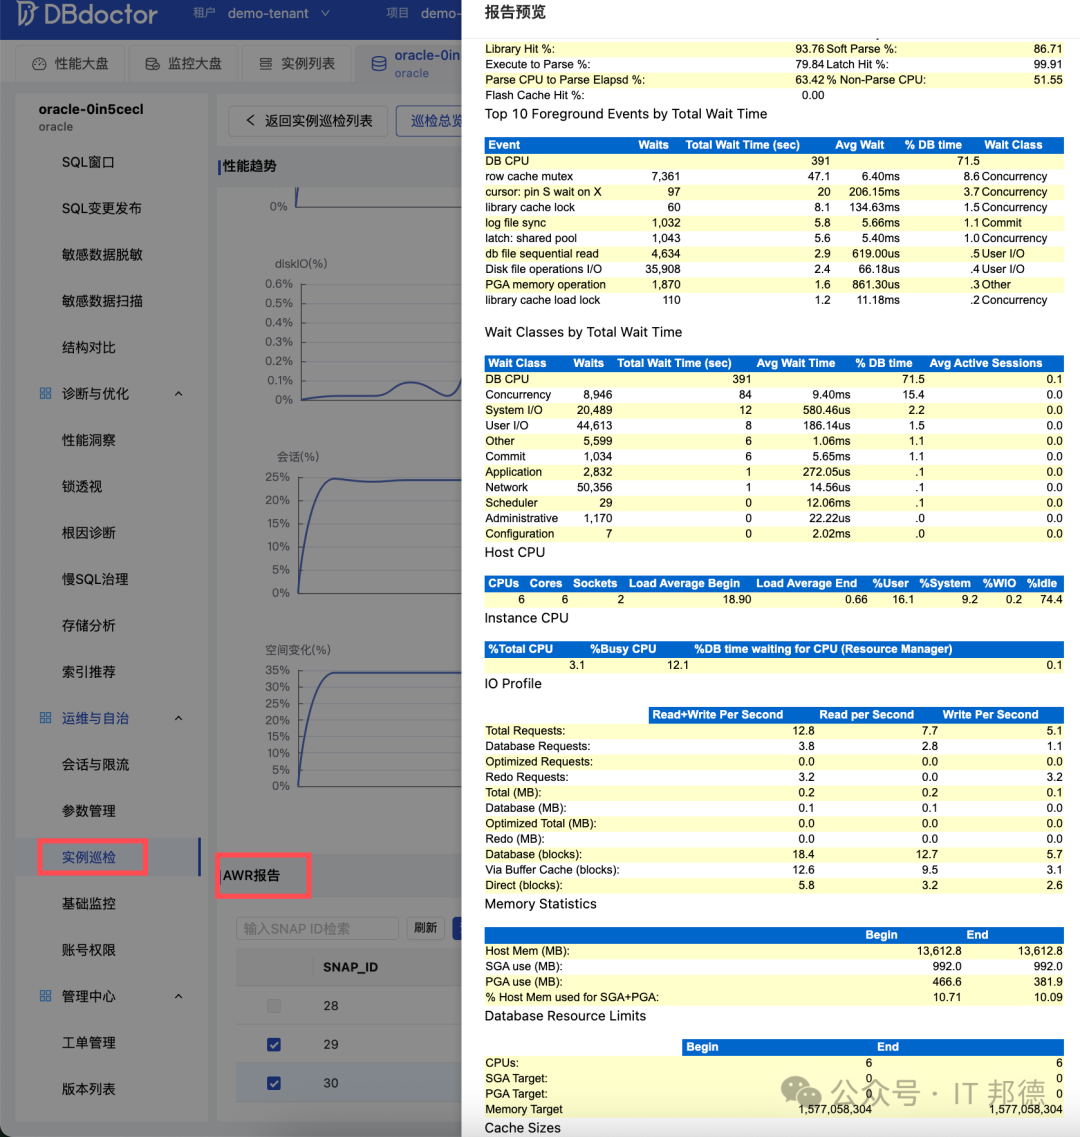Screen dimensions: 1080x1137
Task: Open SQL窗口 in the sidebar
Action: pos(88,162)
